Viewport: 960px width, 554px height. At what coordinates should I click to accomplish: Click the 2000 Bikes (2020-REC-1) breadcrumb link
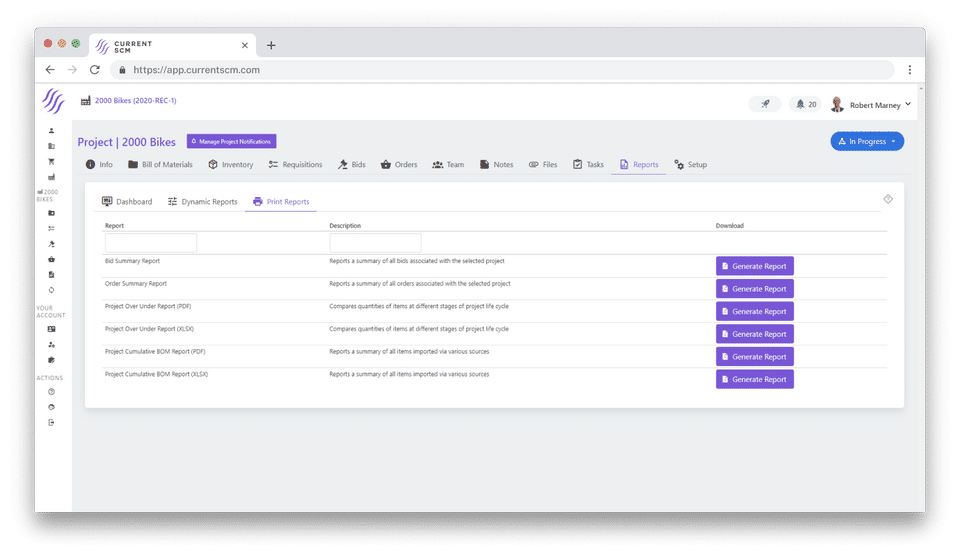[135, 100]
